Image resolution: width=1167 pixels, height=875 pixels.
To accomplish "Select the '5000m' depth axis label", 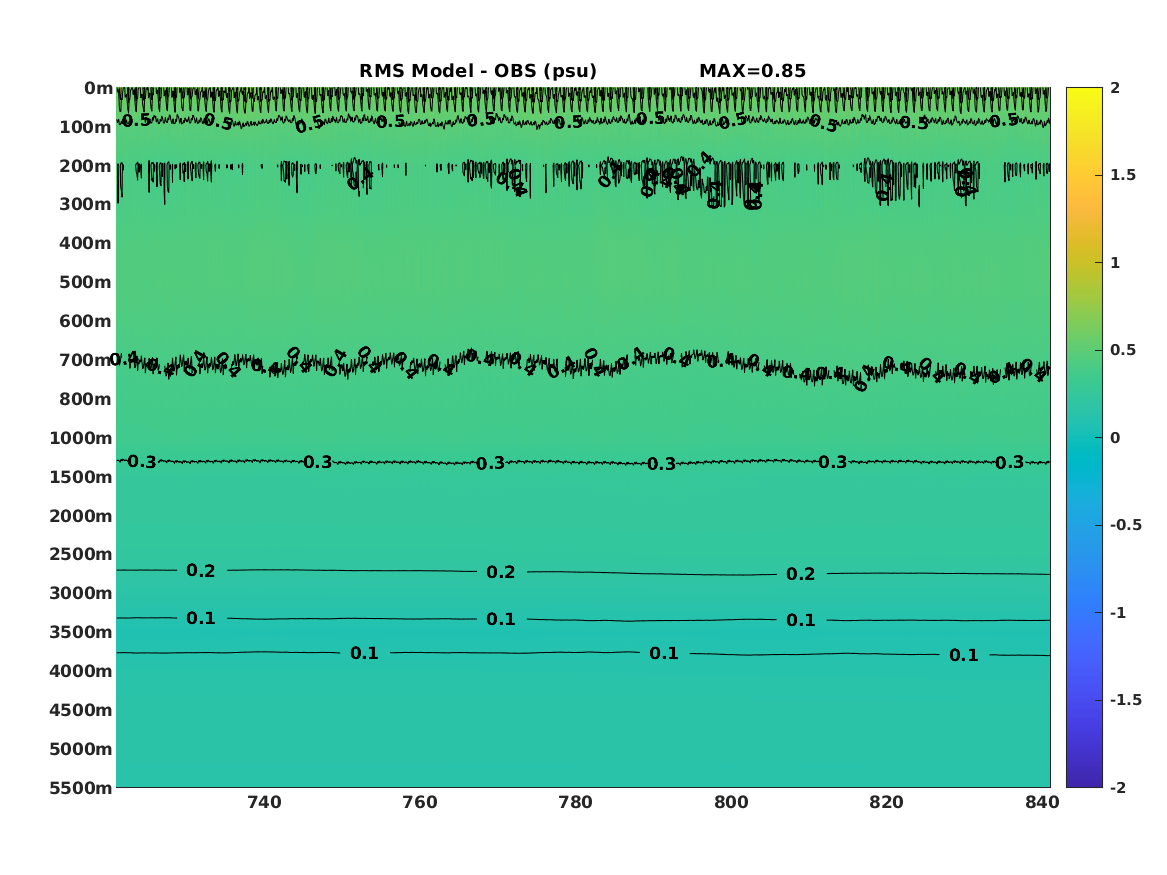I will [81, 749].
